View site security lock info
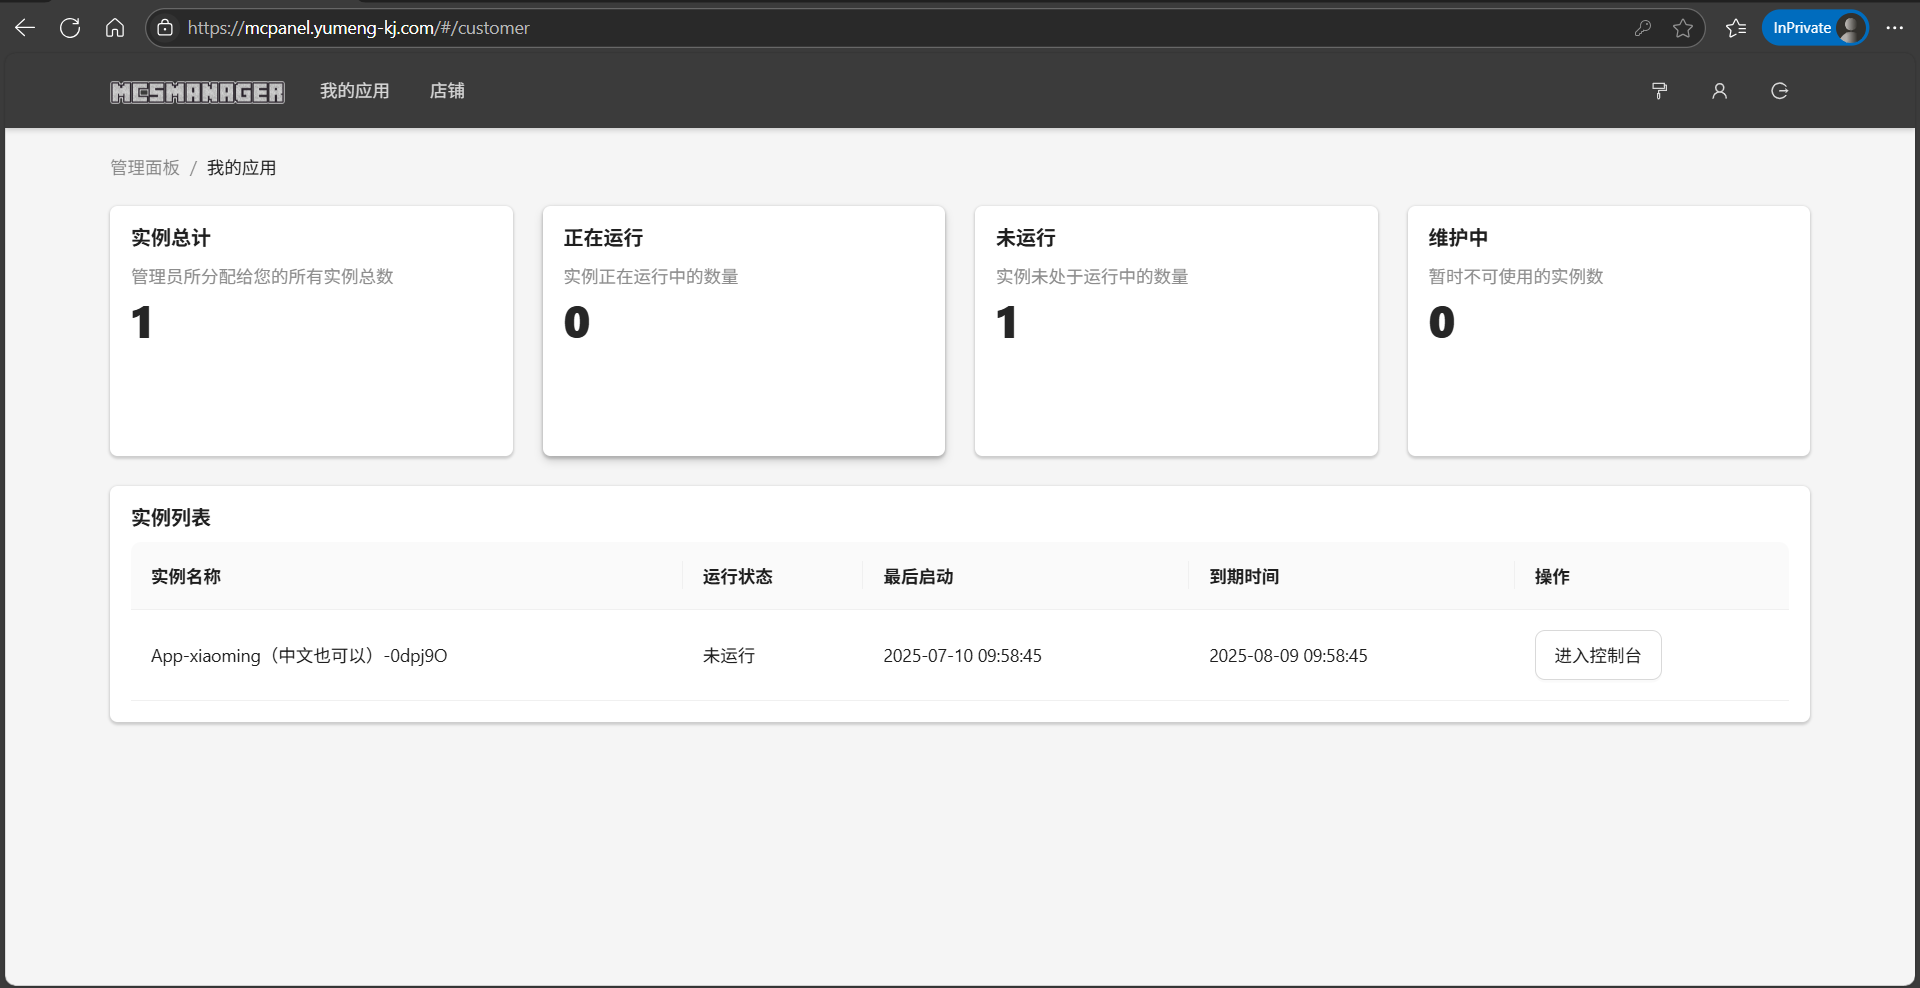Image resolution: width=1920 pixels, height=988 pixels. tap(165, 28)
